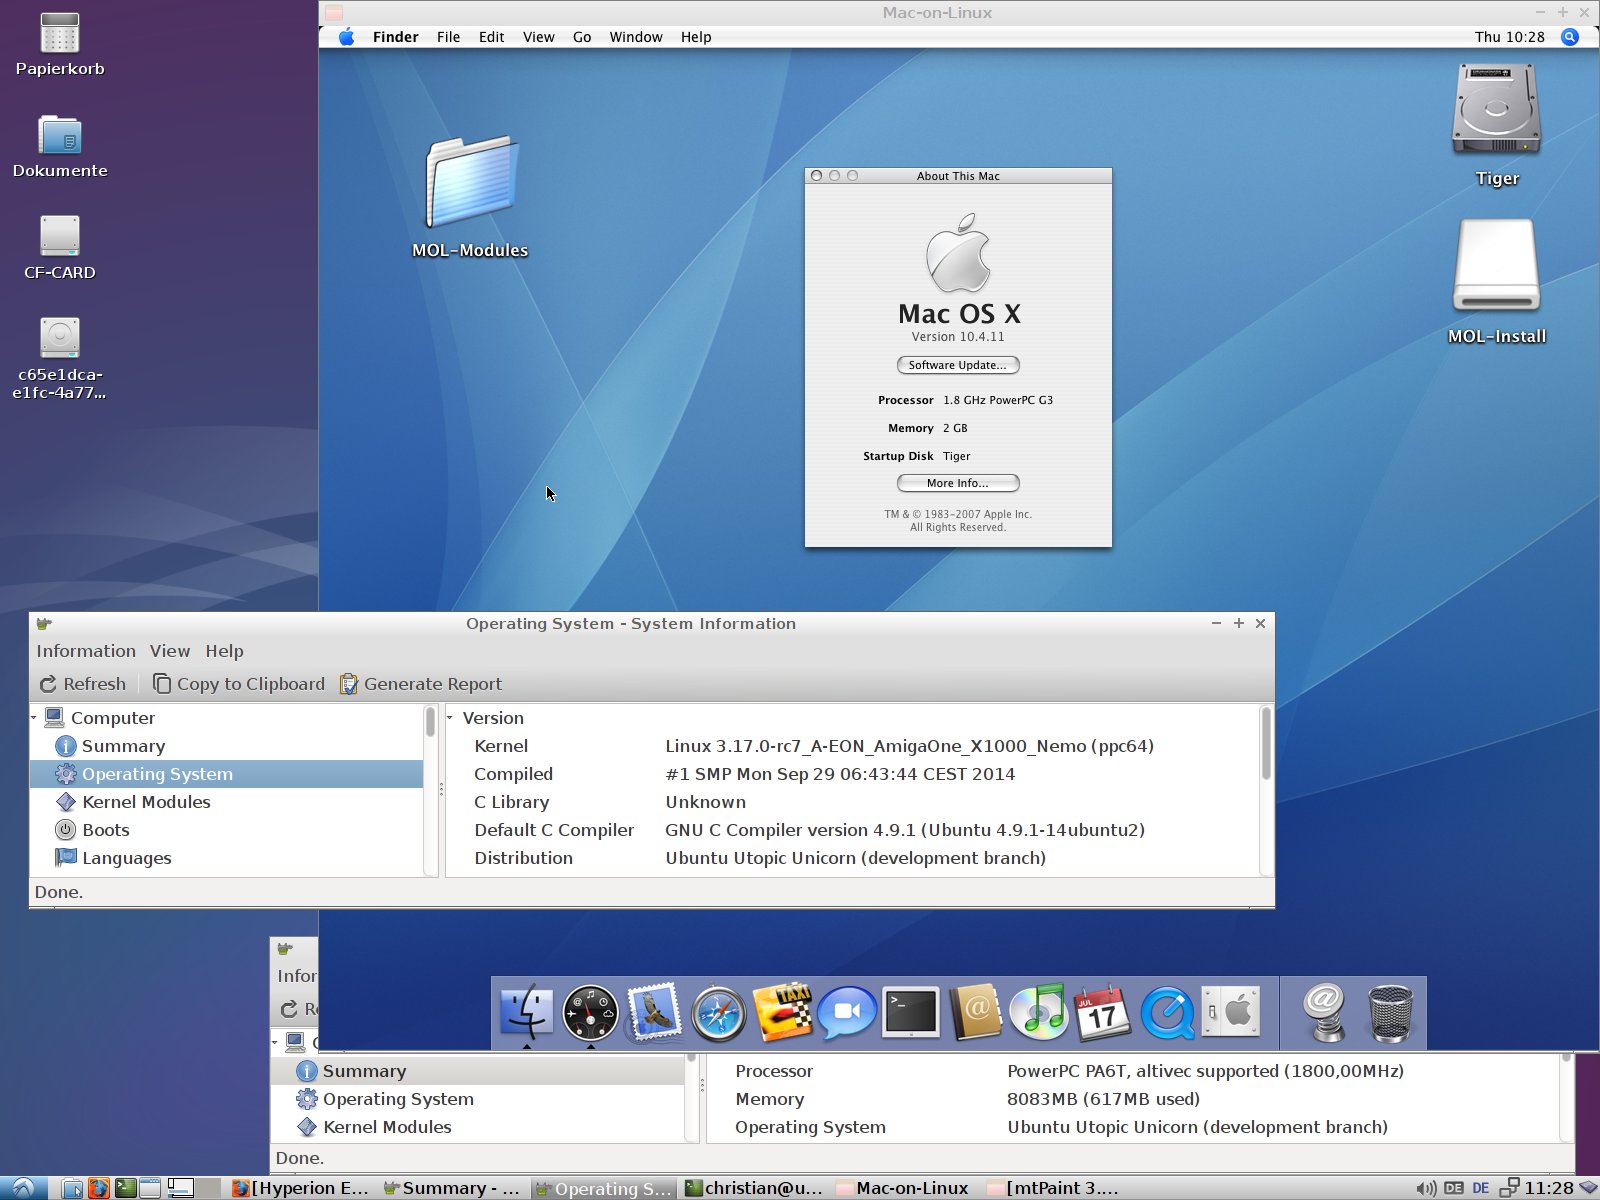Collapse the Computer tree node

coord(34,718)
